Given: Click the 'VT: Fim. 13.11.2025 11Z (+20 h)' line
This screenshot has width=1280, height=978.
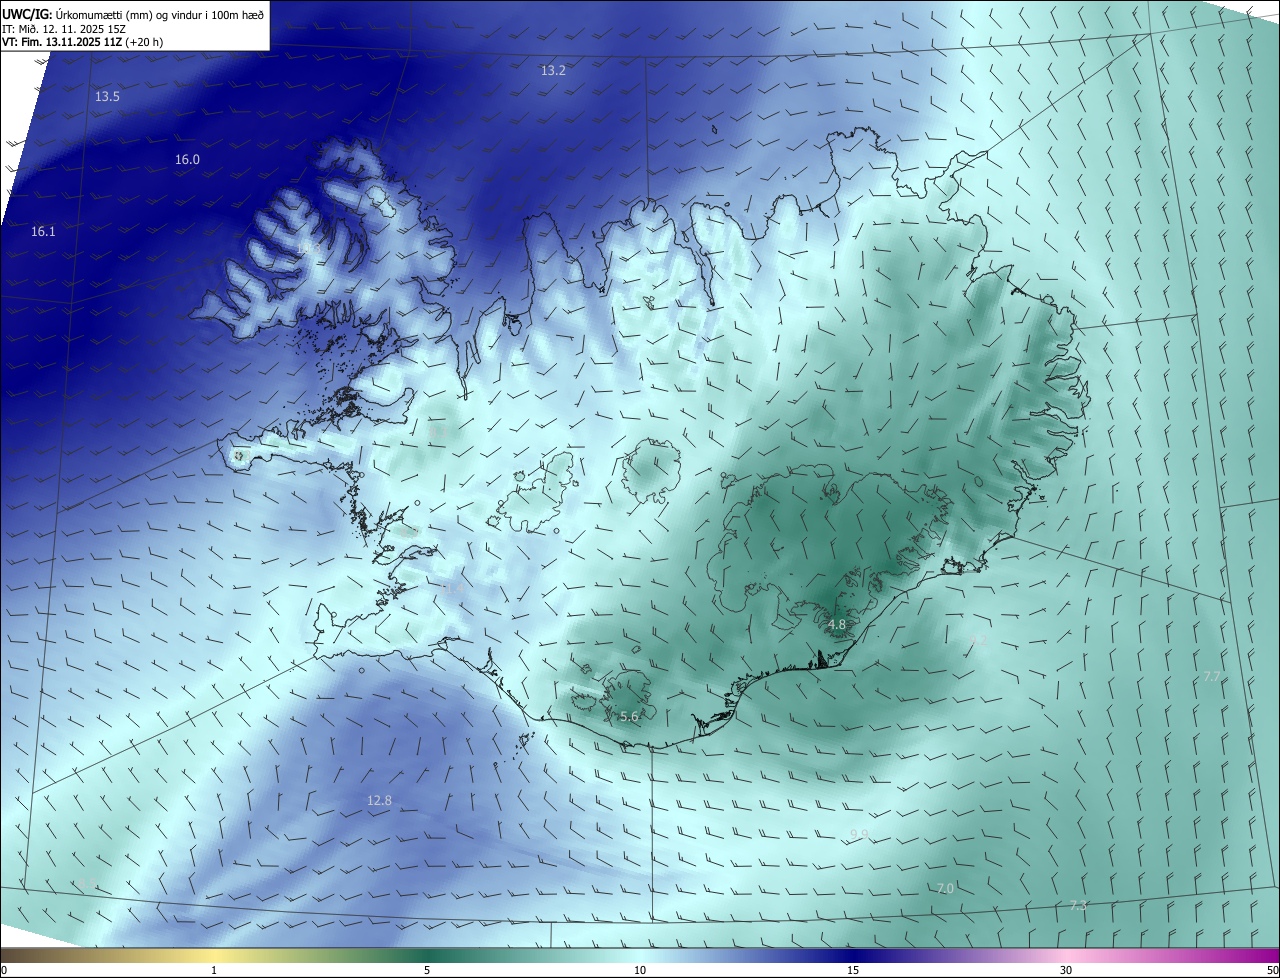Looking at the screenshot, I should pos(82,43).
